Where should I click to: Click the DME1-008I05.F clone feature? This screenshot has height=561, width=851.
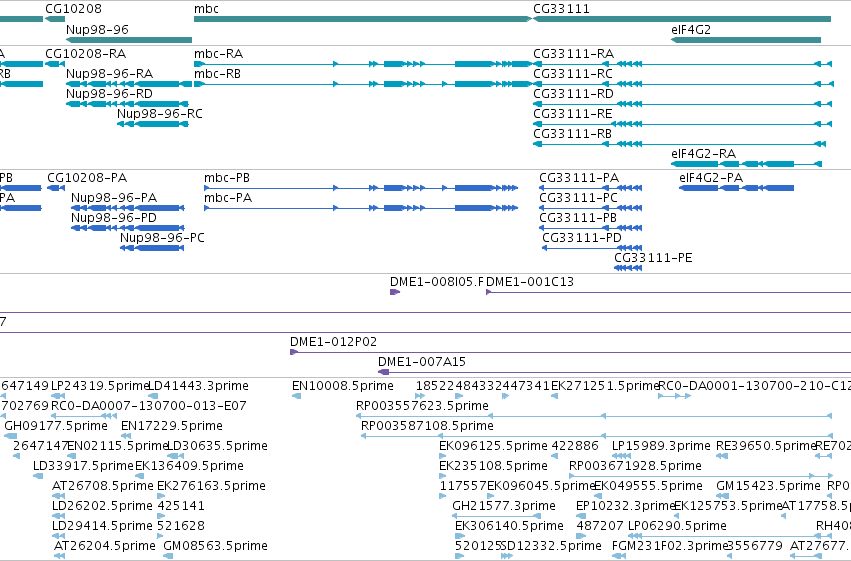click(x=395, y=292)
